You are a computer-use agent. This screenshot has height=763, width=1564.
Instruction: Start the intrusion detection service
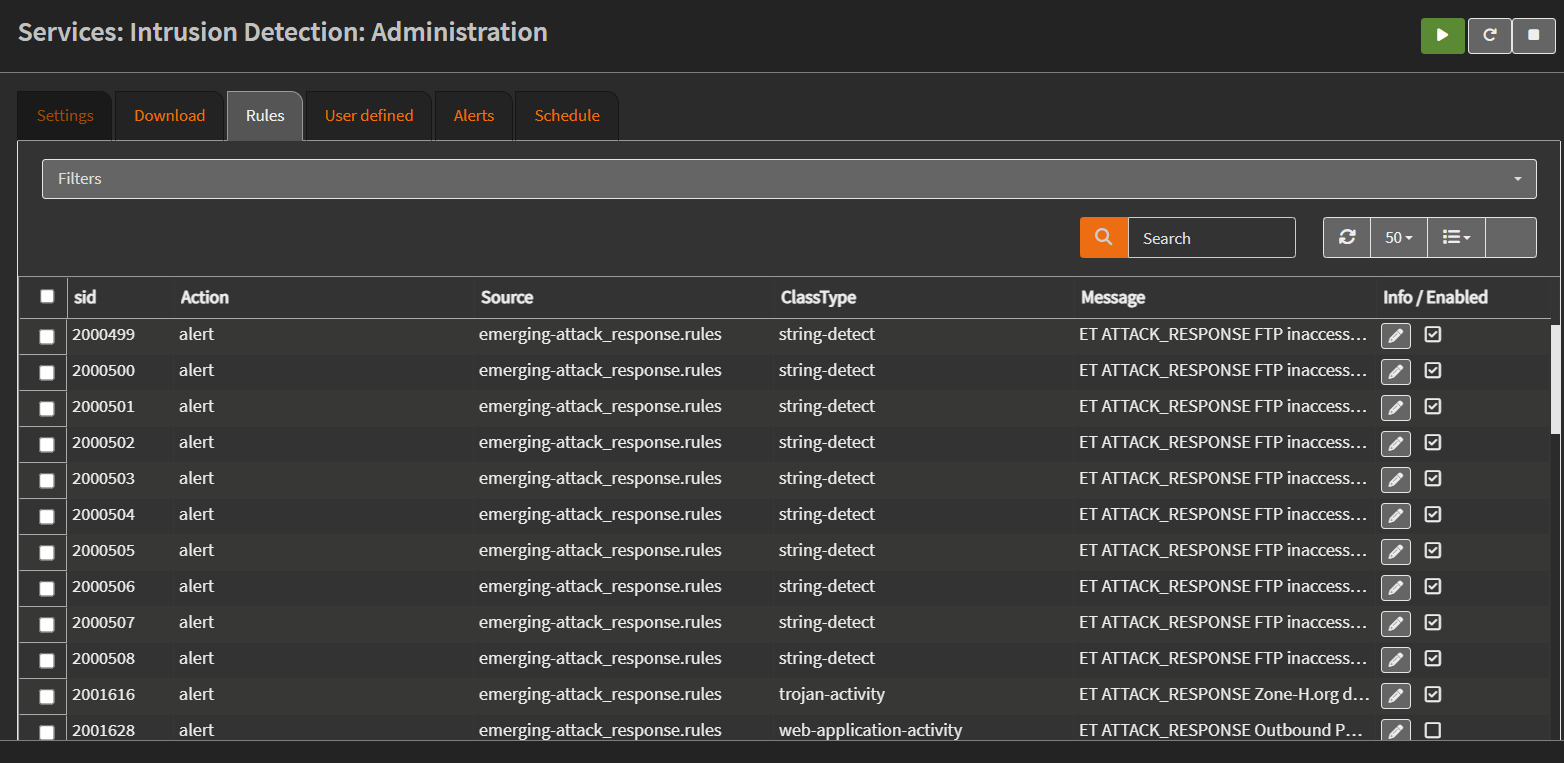click(1442, 35)
